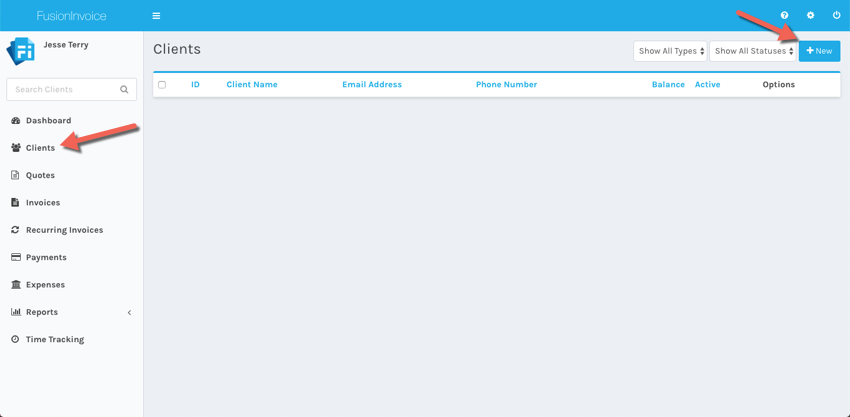Image resolution: width=850 pixels, height=417 pixels.
Task: Click the hamburger menu toggle icon
Action: [156, 16]
